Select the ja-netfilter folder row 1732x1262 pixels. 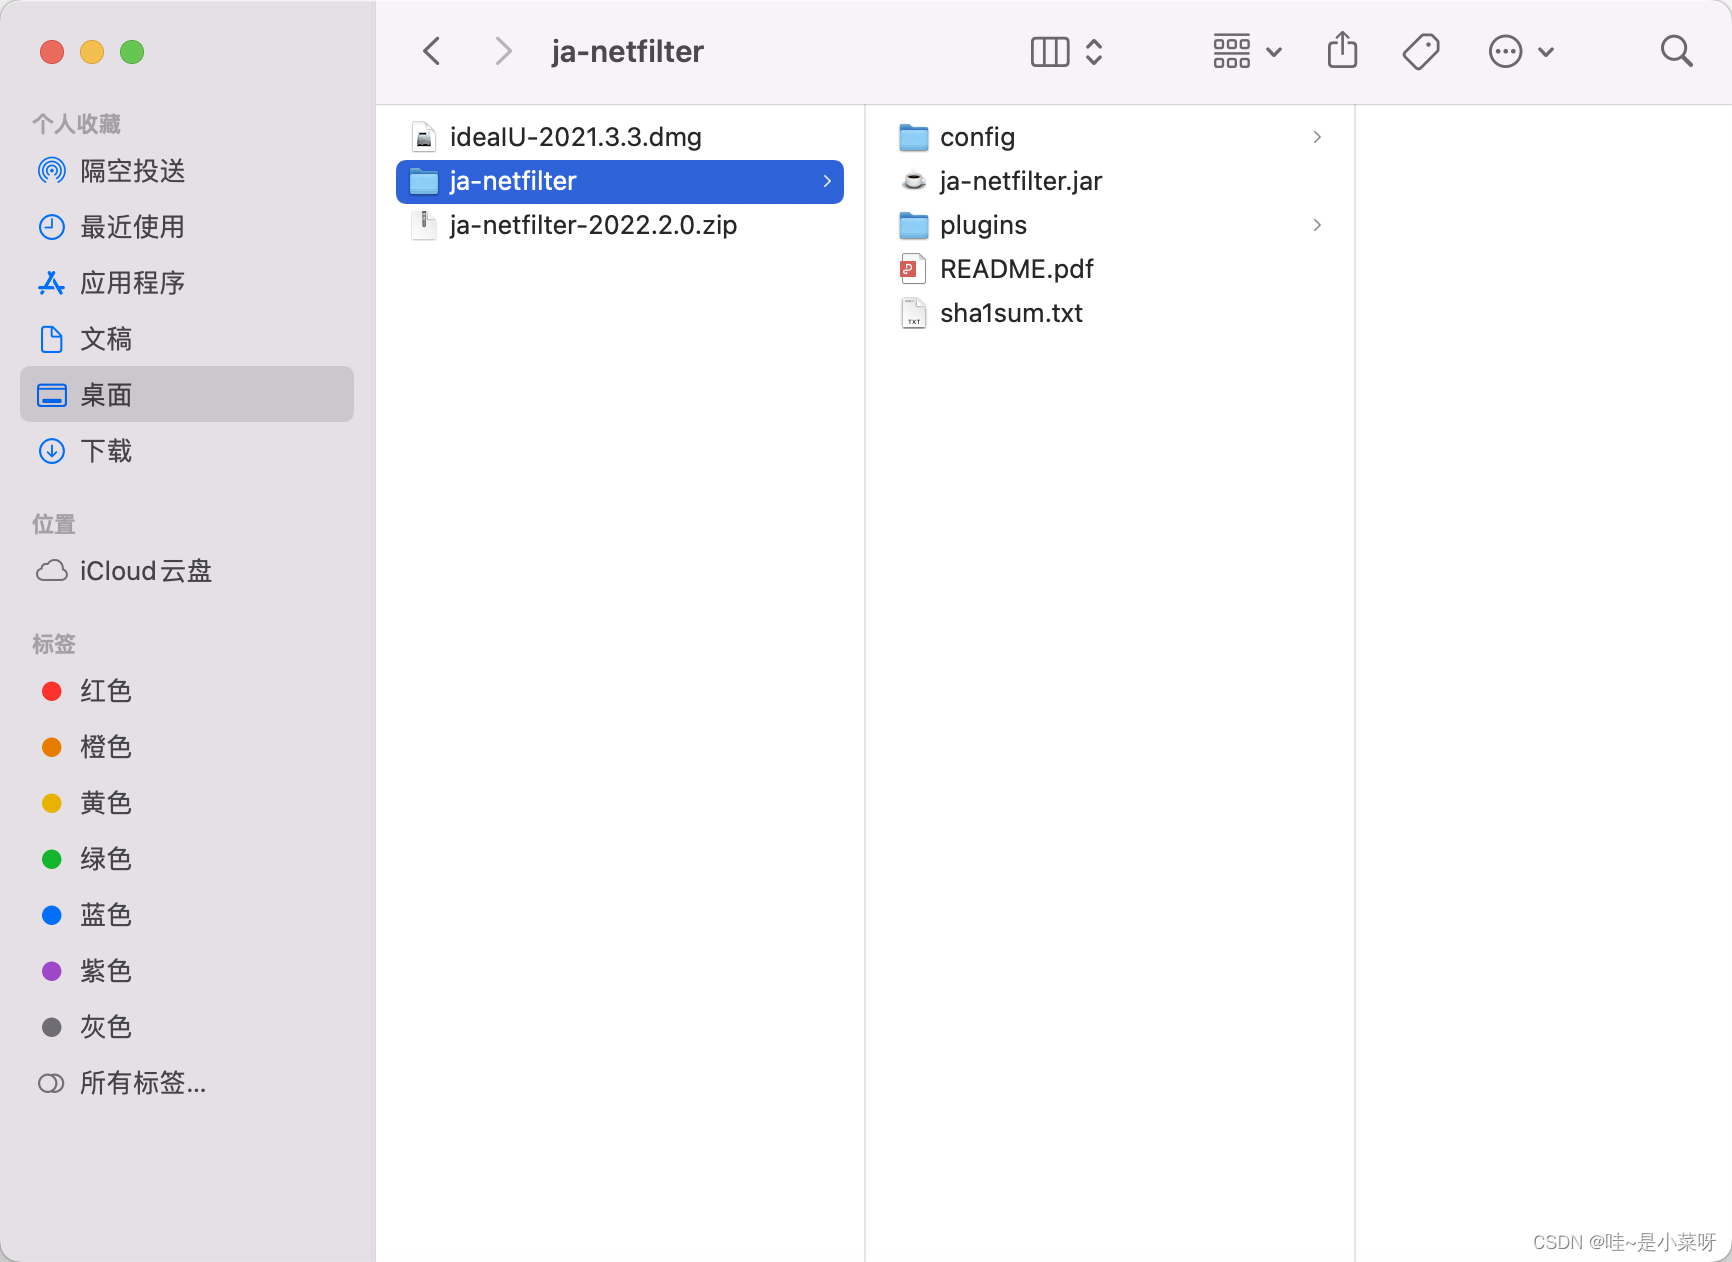pos(620,181)
